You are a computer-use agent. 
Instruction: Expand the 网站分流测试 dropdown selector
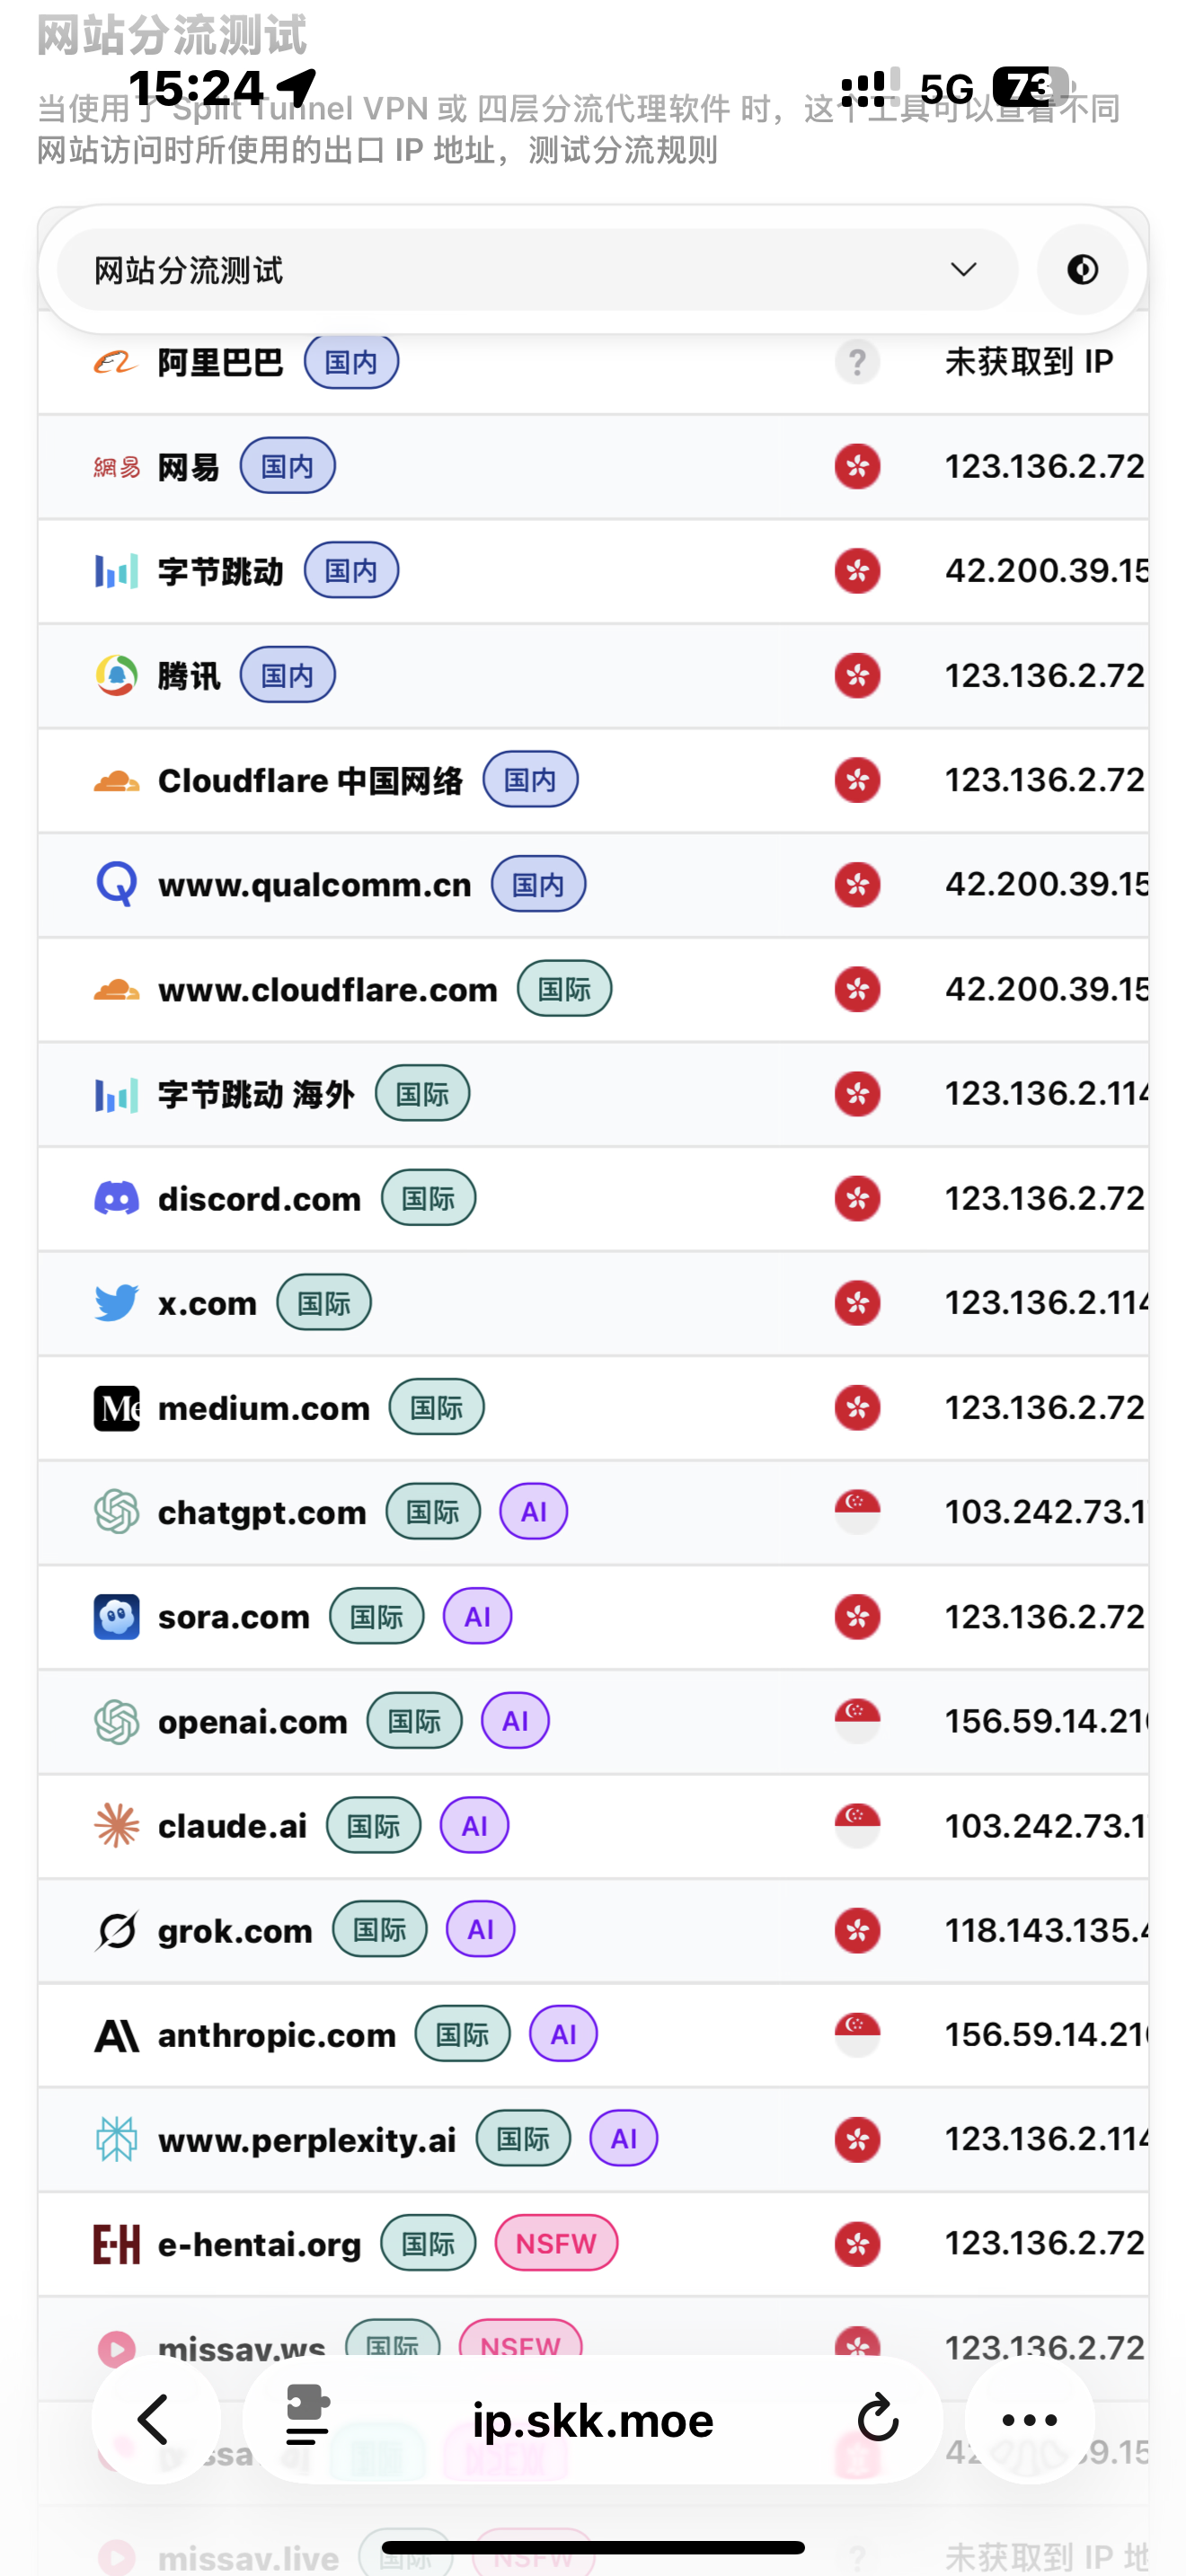pos(536,270)
